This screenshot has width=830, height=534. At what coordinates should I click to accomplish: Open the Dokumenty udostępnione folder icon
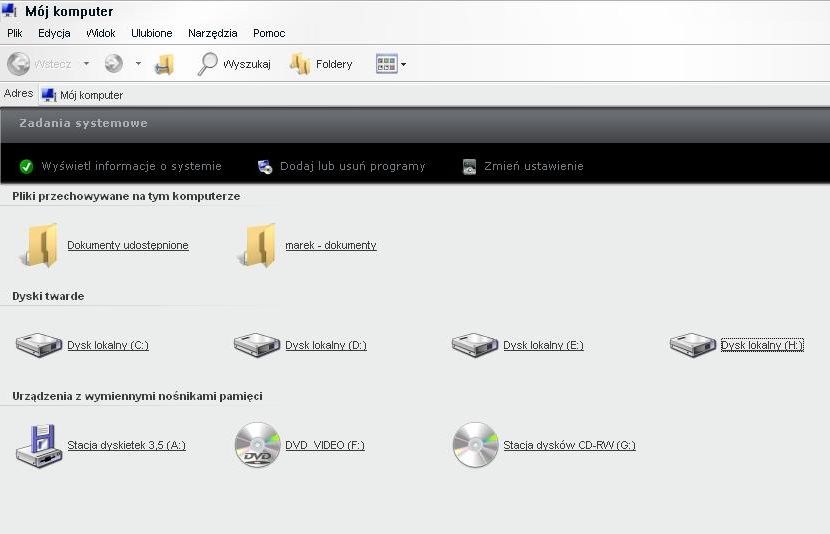coord(39,245)
